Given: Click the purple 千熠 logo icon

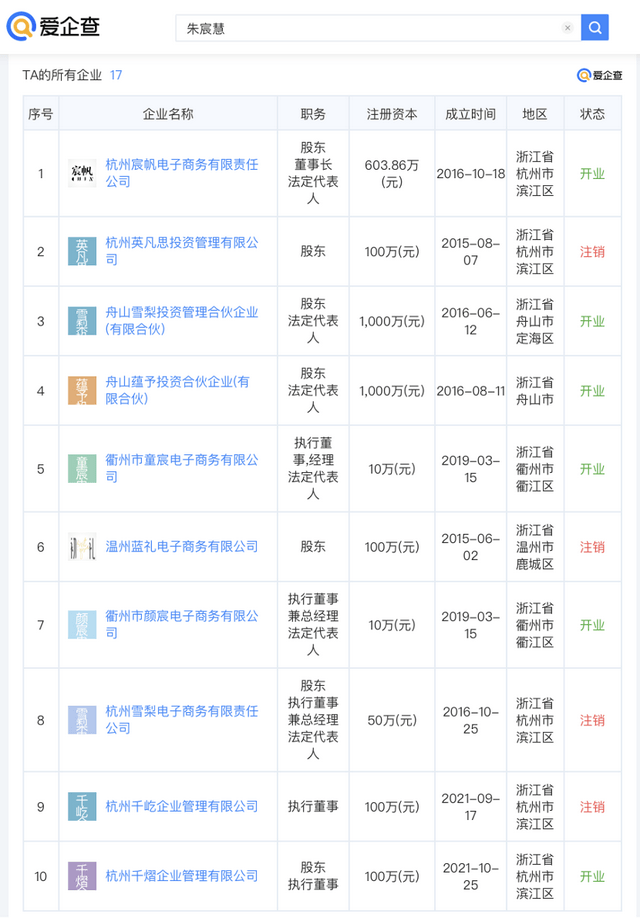Looking at the screenshot, I should (x=82, y=876).
